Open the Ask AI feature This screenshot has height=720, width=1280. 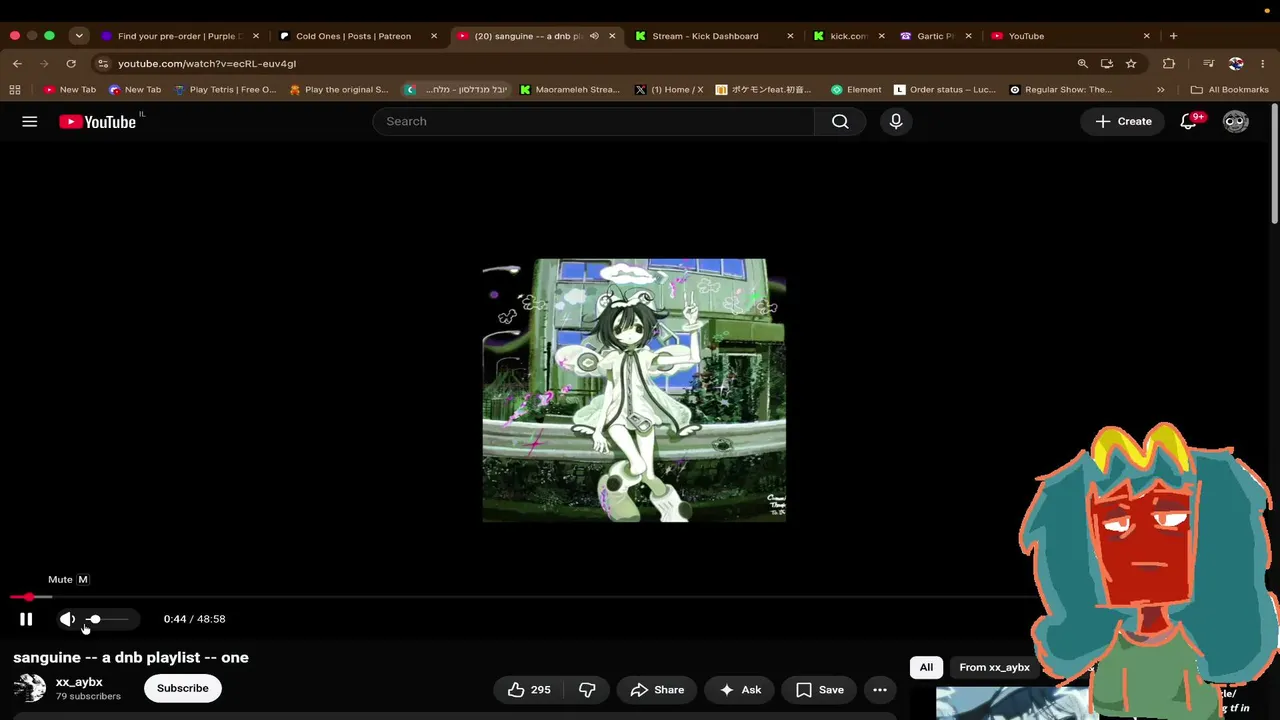click(x=740, y=690)
